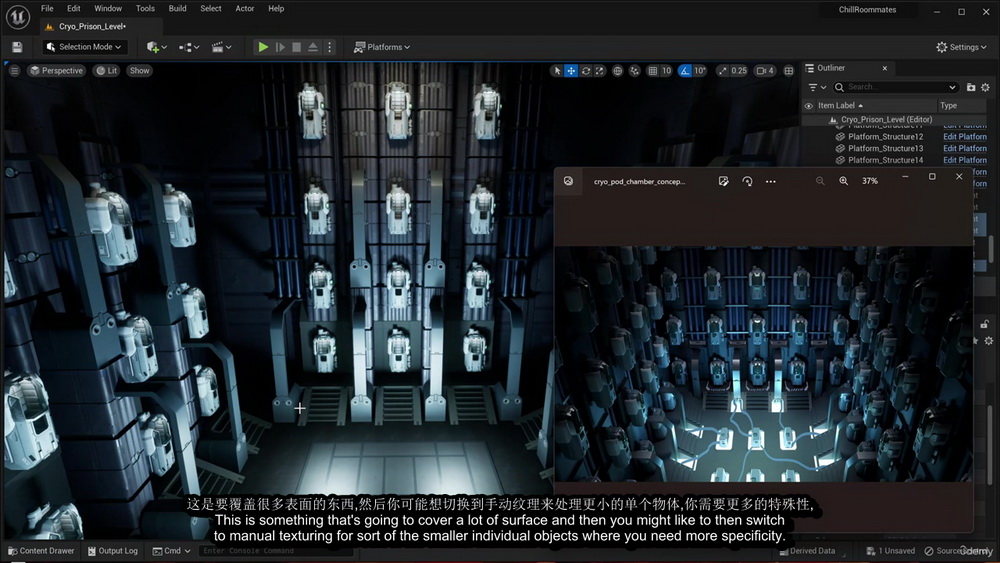Open the Help menu
Screen dimensions: 1000x563
[276, 8]
